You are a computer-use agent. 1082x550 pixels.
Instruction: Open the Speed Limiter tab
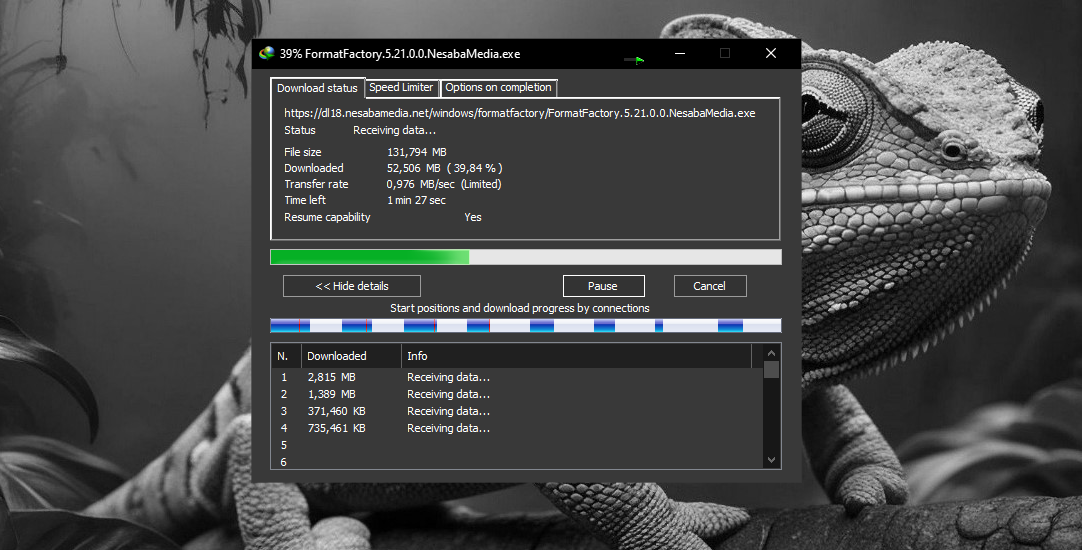401,87
